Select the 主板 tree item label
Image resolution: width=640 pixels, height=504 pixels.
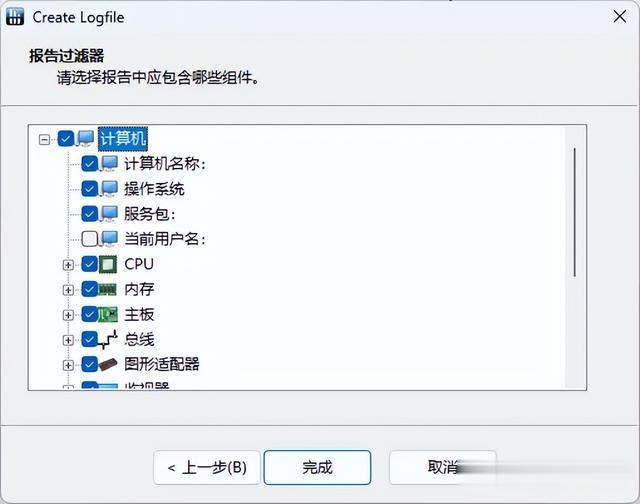tap(139, 315)
